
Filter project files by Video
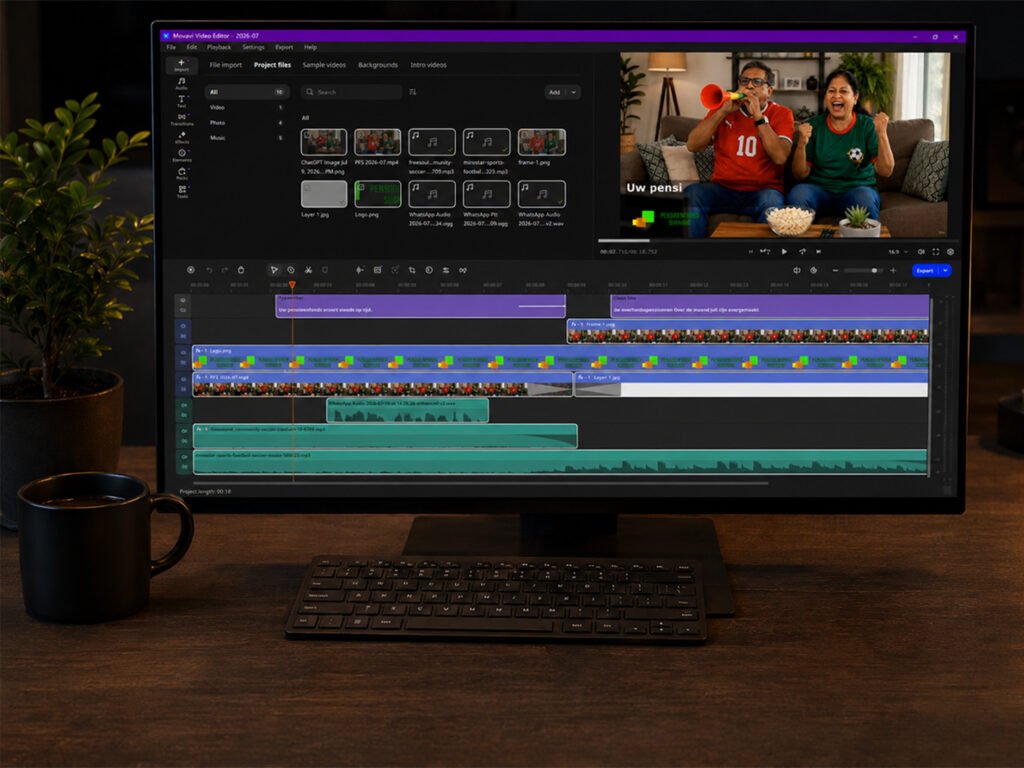click(x=246, y=107)
